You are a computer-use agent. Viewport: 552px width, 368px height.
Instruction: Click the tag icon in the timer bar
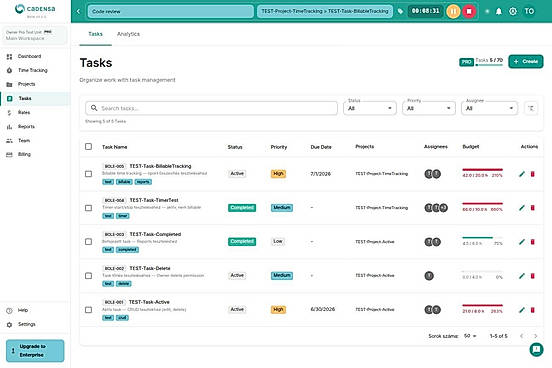400,11
